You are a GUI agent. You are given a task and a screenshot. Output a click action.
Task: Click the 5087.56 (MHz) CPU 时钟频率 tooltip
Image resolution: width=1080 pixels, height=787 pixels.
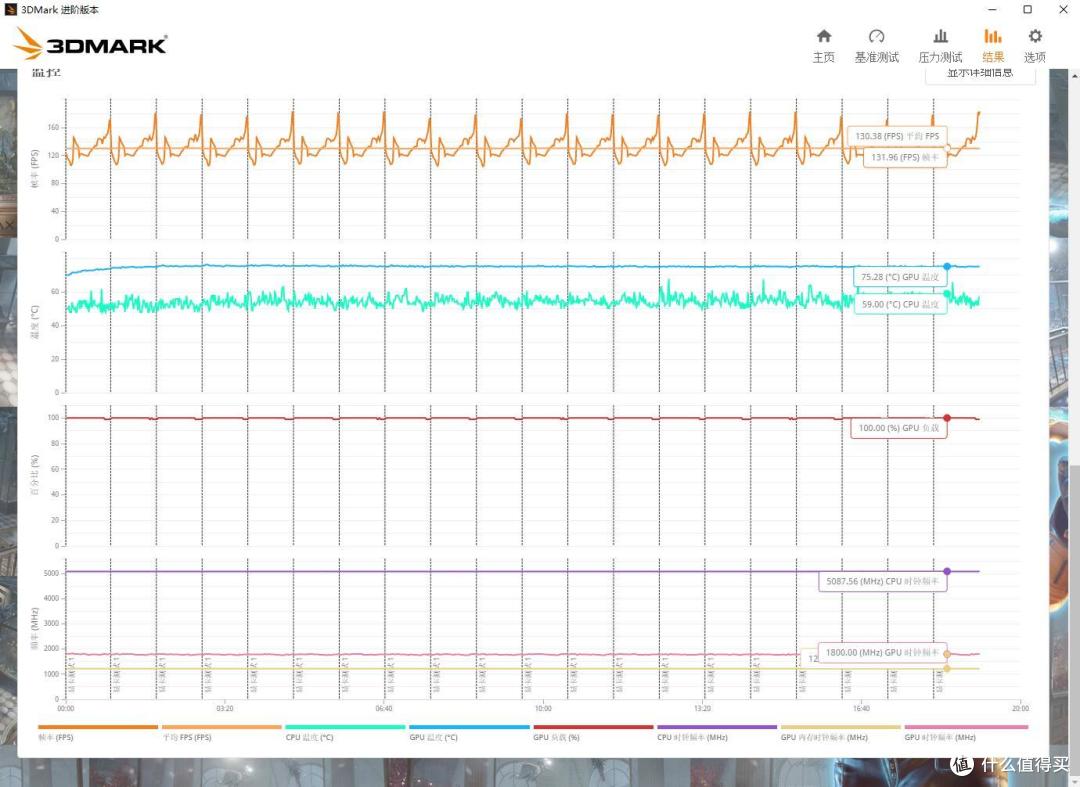[x=883, y=582]
